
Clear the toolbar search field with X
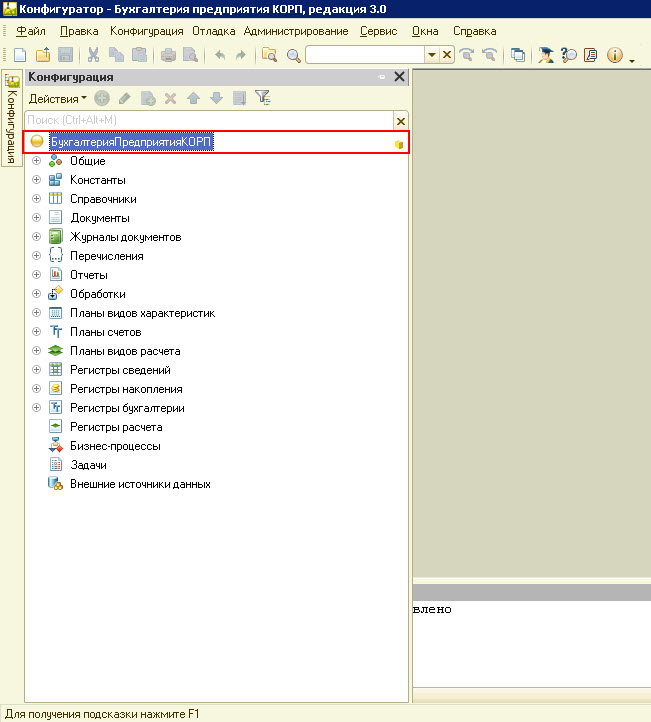[x=447, y=55]
